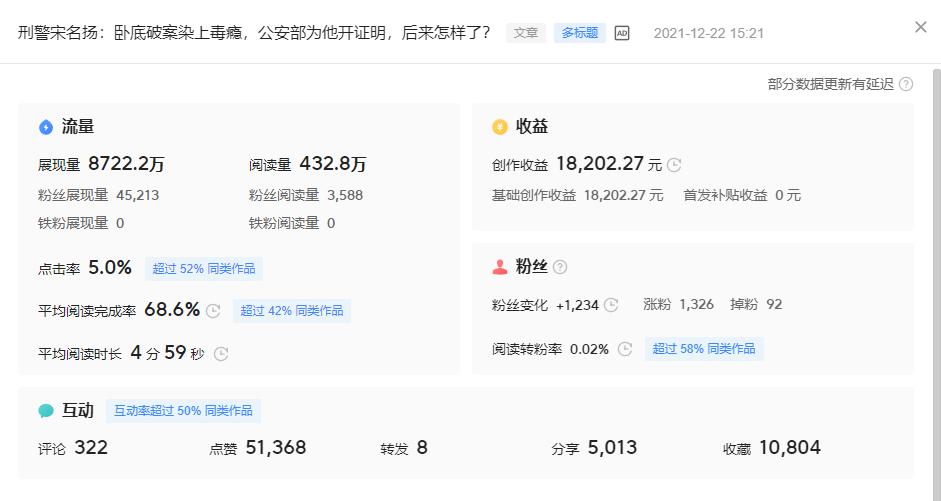Close the article data panel
The width and height of the screenshot is (941, 501).
pyautogui.click(x=920, y=27)
